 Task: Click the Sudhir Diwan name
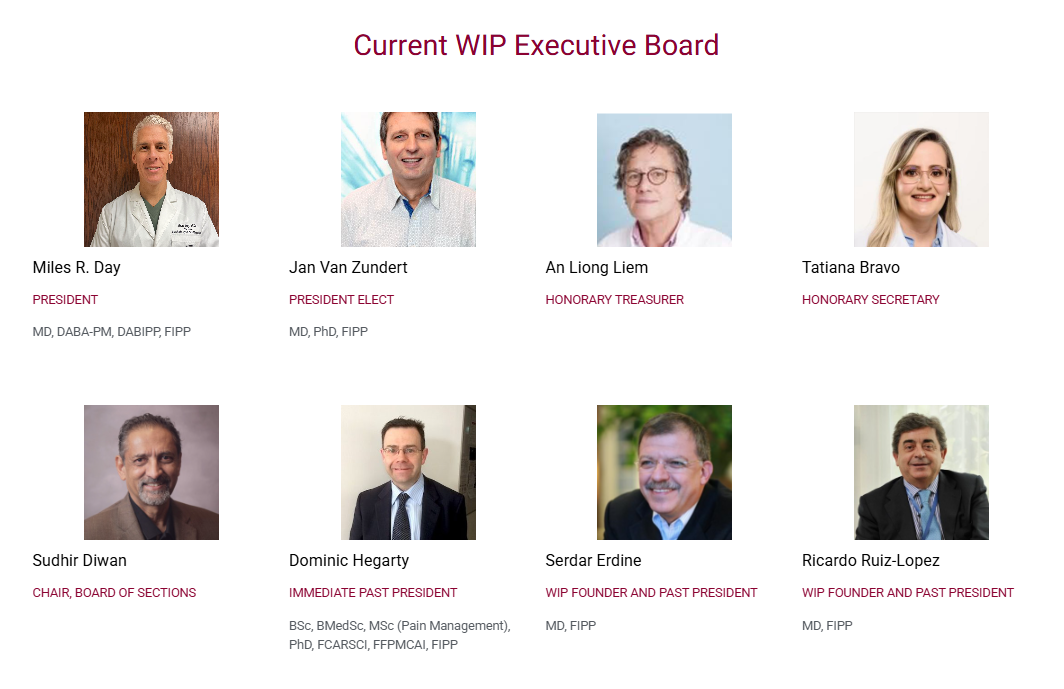[x=80, y=560]
